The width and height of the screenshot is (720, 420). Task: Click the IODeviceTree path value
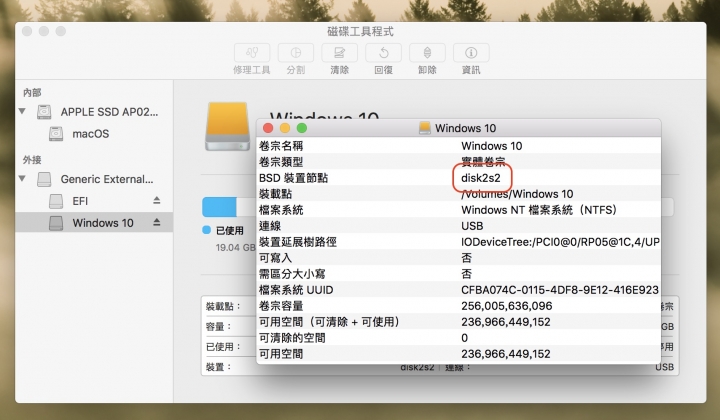[x=560, y=242]
